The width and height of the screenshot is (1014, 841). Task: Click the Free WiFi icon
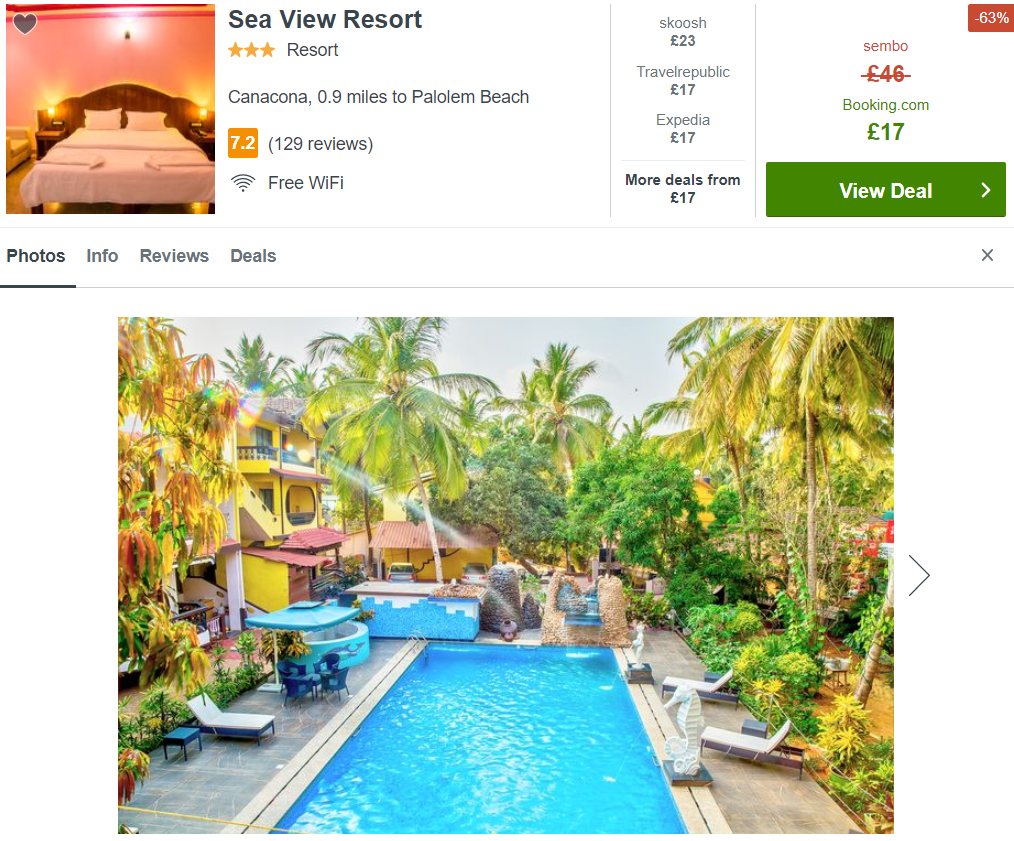pyautogui.click(x=243, y=183)
